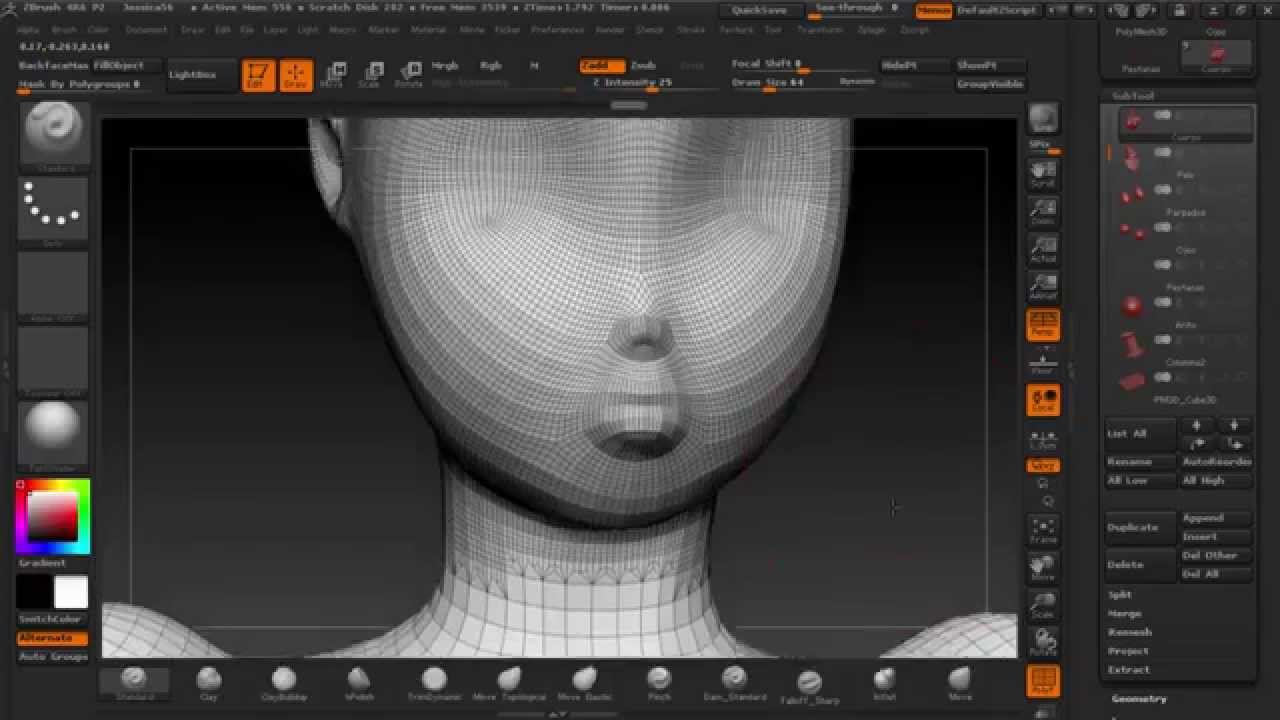Open the Light menu
The width and height of the screenshot is (1280, 720).
pyautogui.click(x=308, y=30)
